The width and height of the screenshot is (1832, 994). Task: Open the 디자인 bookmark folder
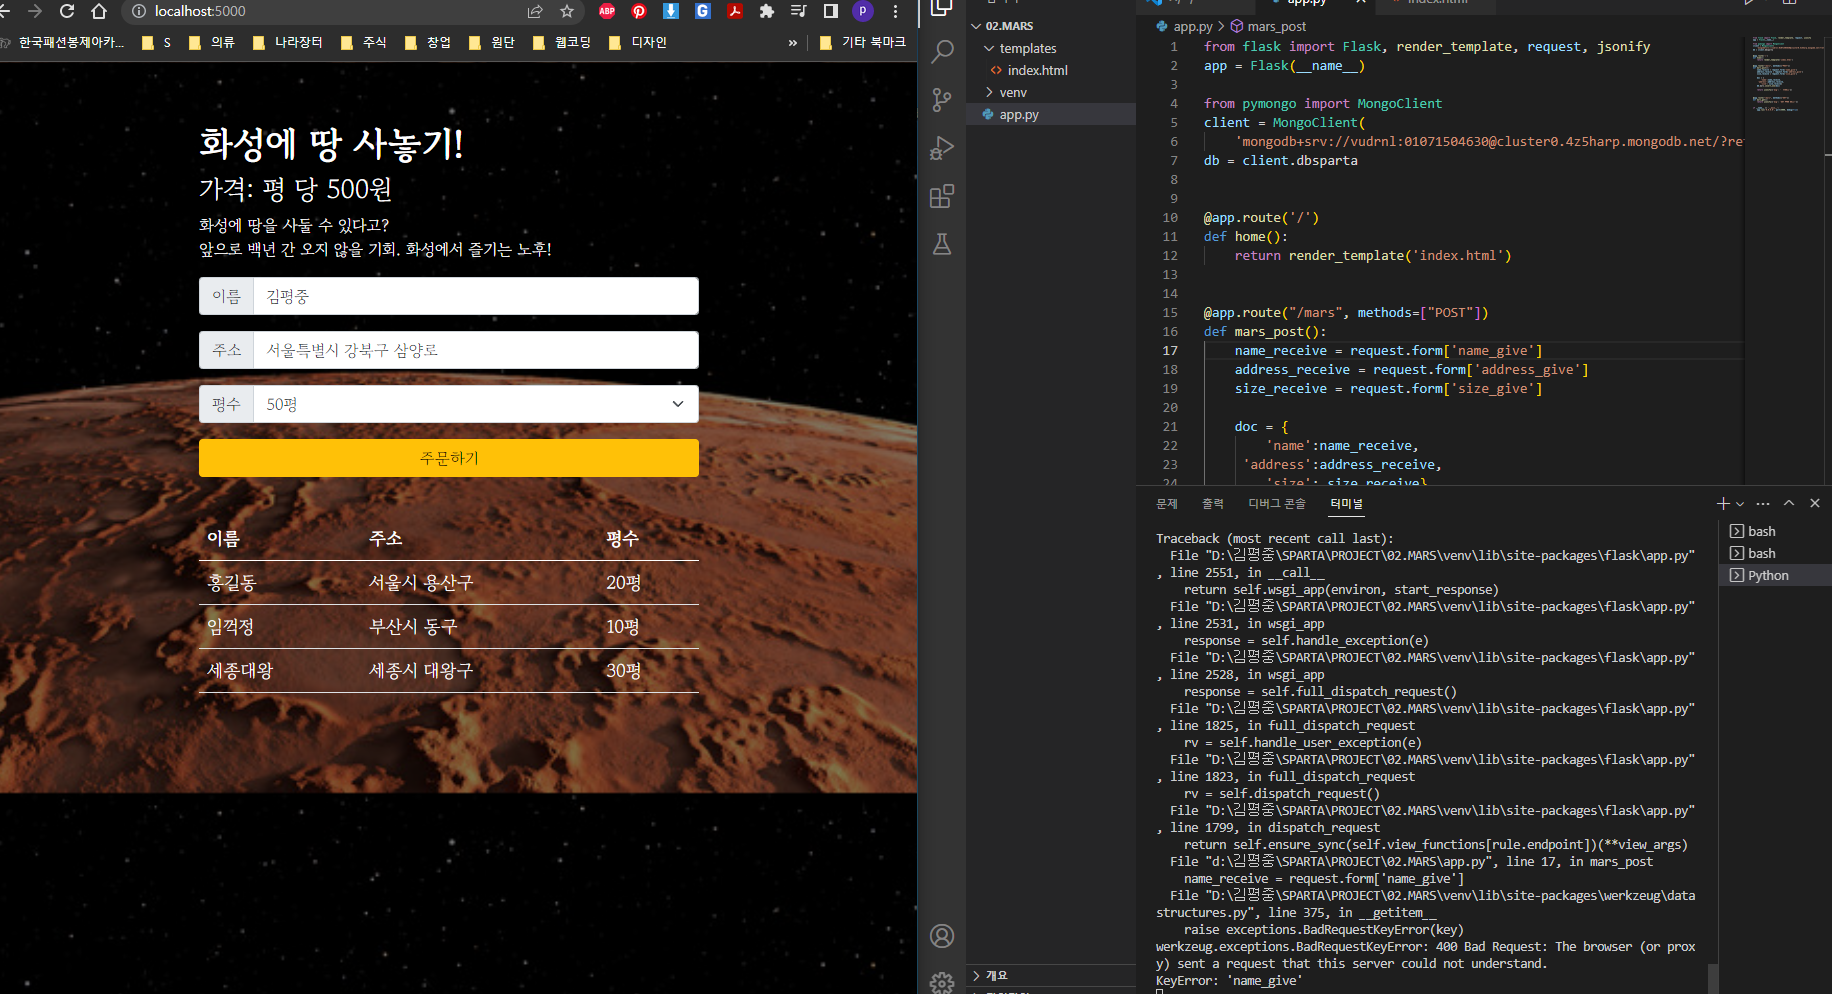pos(638,42)
